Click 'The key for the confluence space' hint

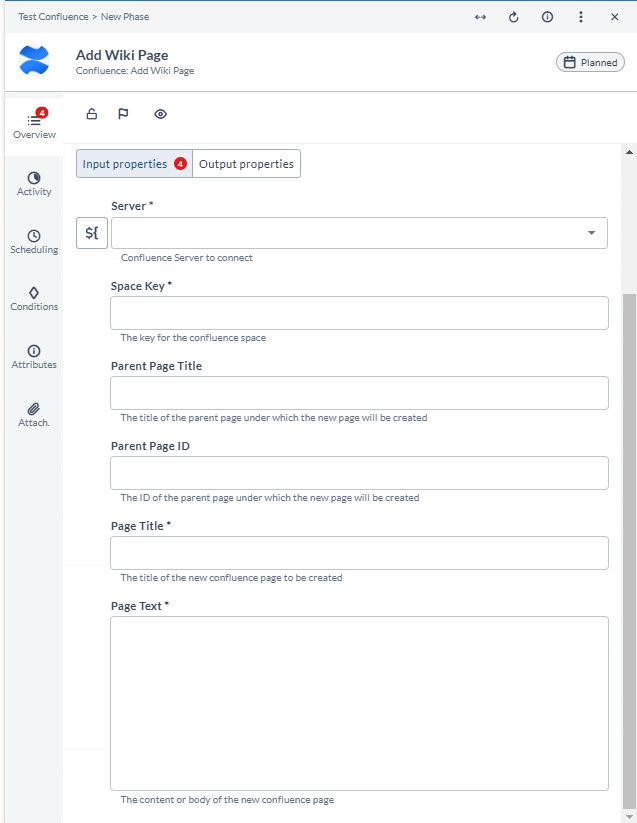coord(193,337)
